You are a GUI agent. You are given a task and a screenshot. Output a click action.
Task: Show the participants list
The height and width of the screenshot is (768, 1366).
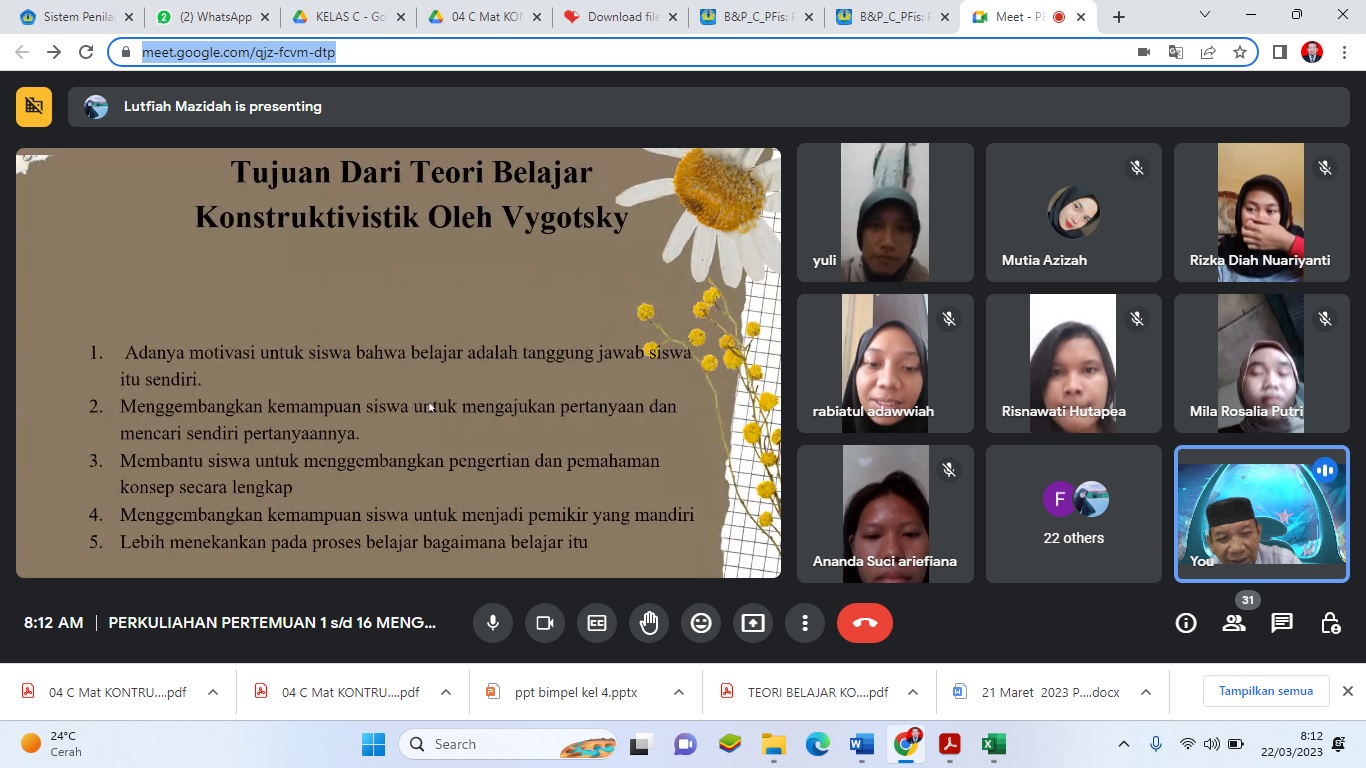pos(1234,623)
